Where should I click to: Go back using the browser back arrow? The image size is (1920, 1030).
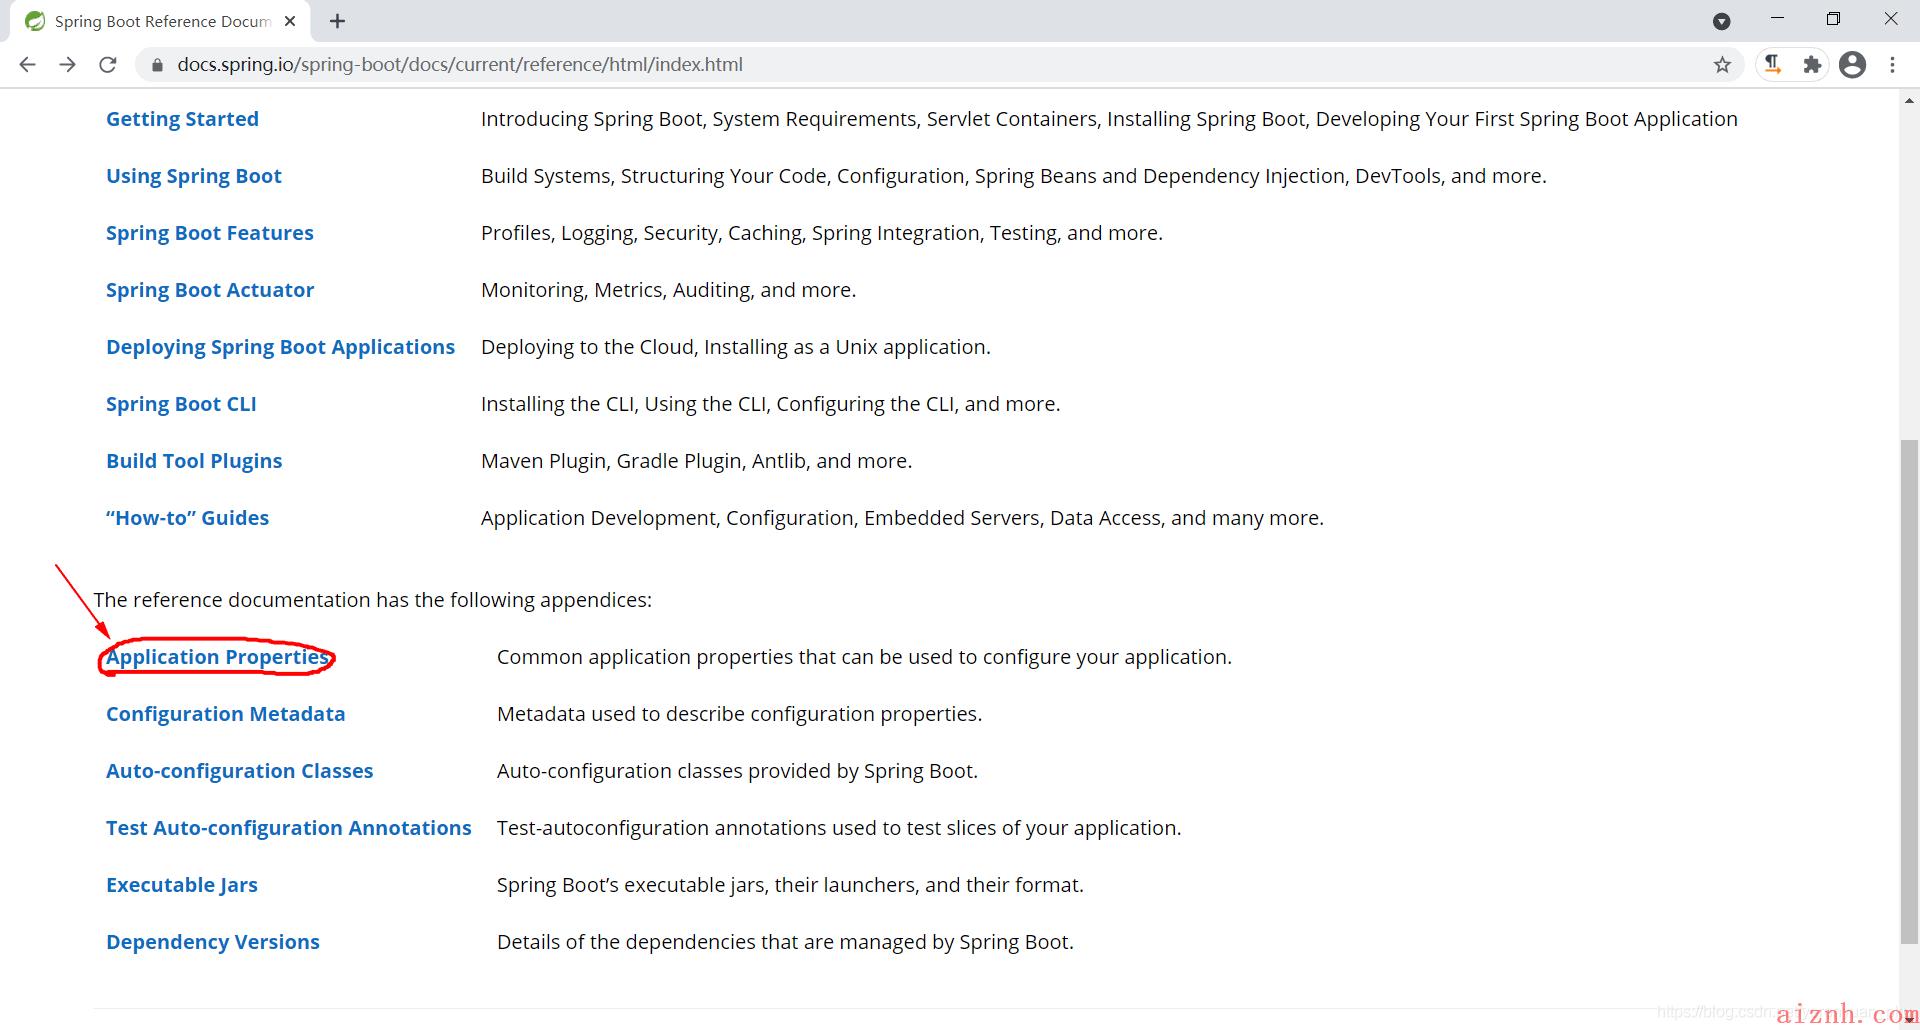[x=27, y=65]
